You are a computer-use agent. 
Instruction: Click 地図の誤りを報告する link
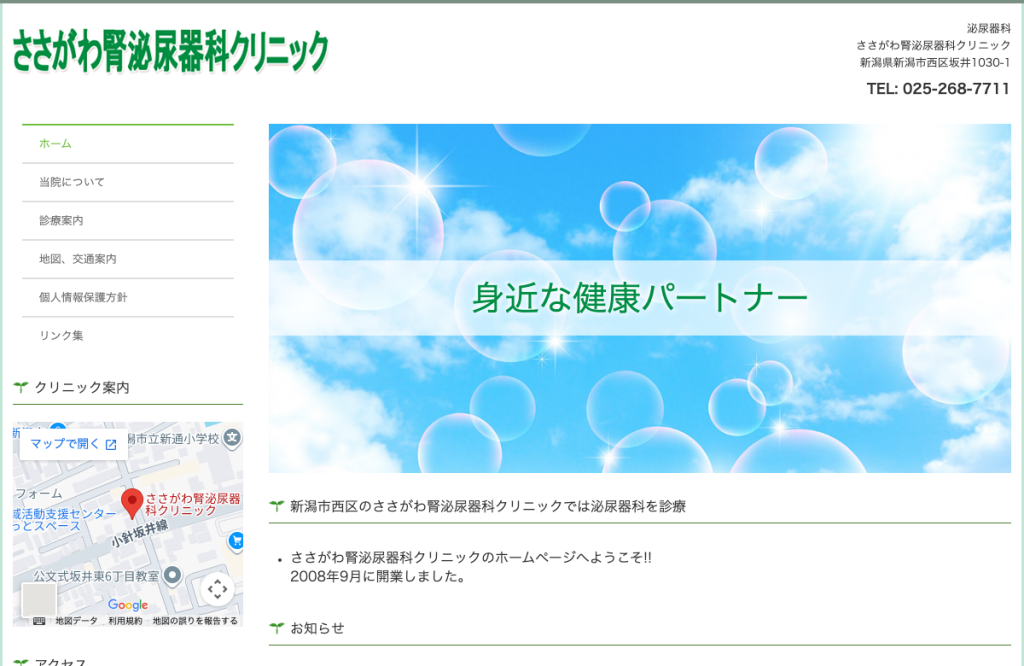pyautogui.click(x=195, y=621)
